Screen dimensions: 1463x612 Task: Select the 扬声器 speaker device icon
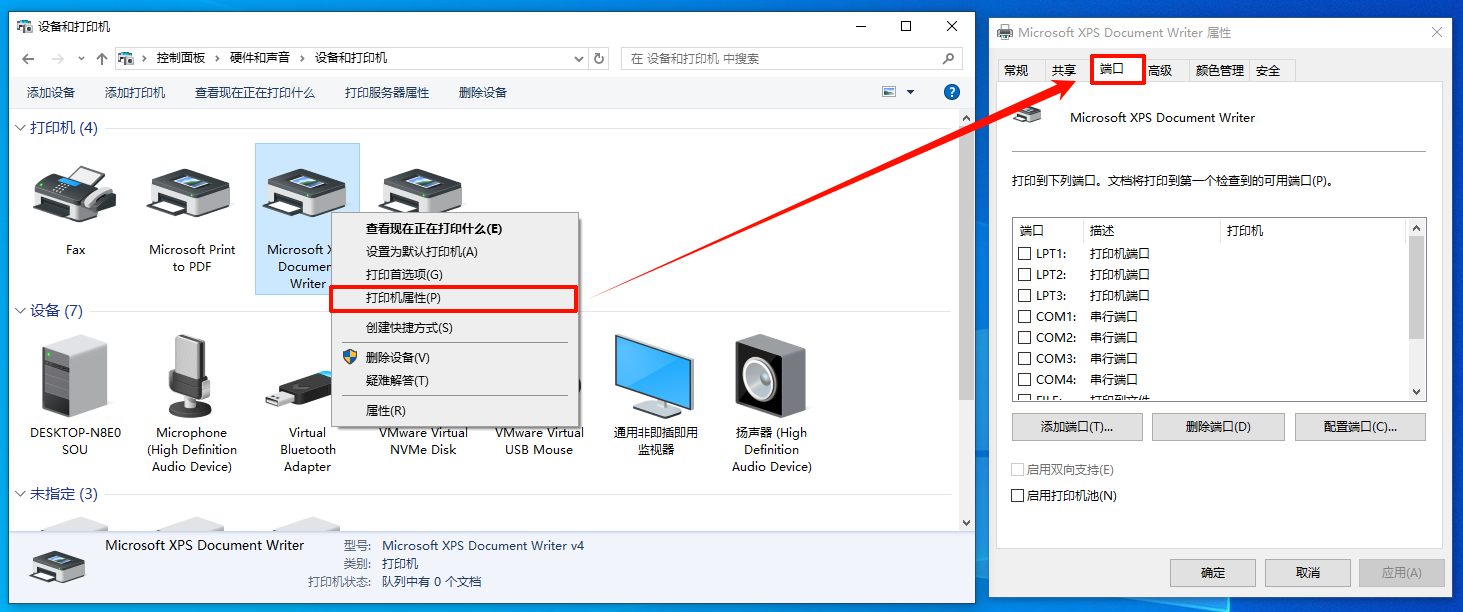(x=771, y=377)
